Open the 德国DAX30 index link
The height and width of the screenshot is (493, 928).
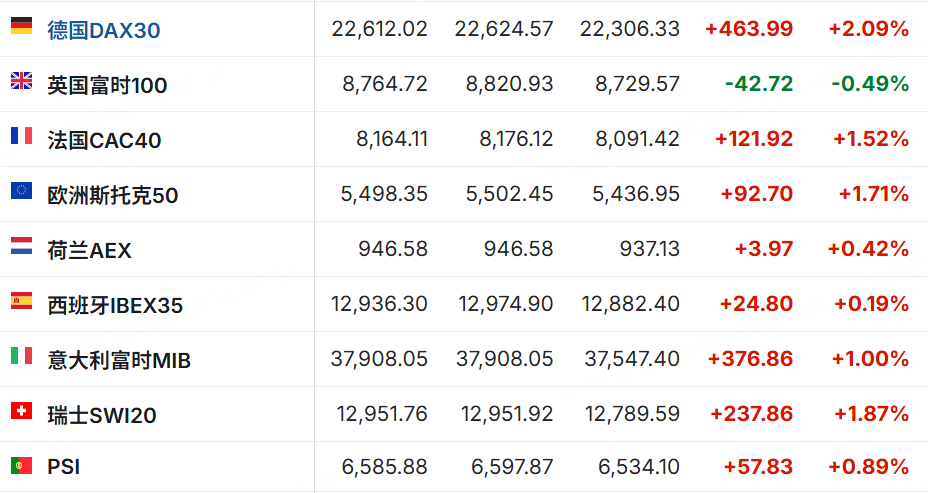tap(103, 30)
